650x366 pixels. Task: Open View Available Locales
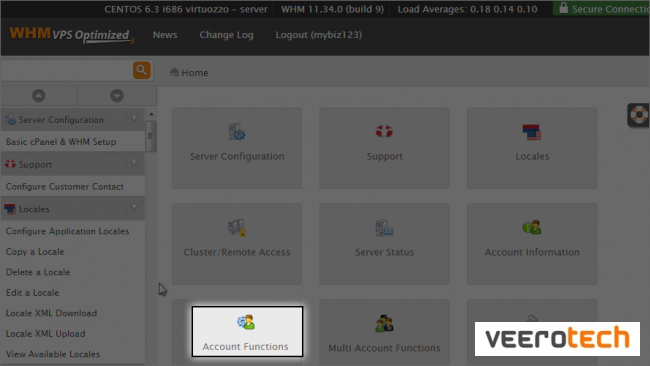[53, 354]
